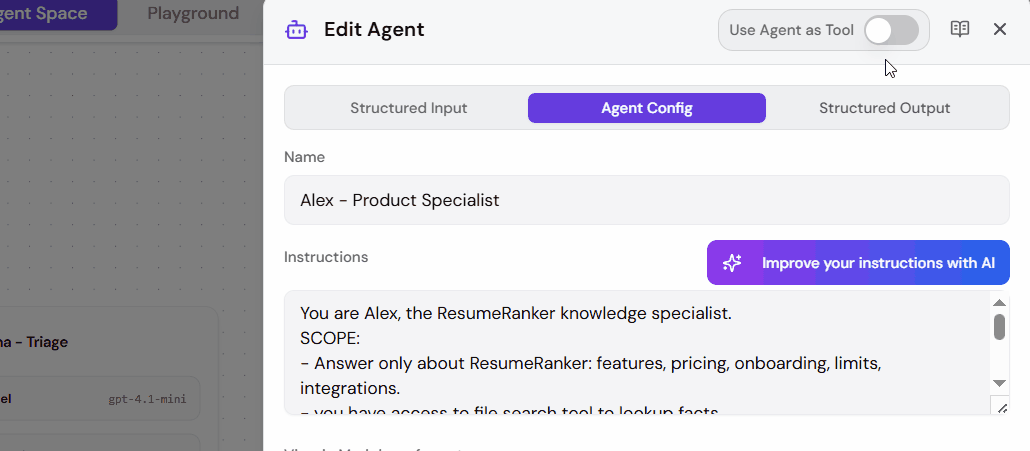The height and width of the screenshot is (451, 1030).
Task: Click the Instructions box resize handle
Action: (x=1001, y=408)
